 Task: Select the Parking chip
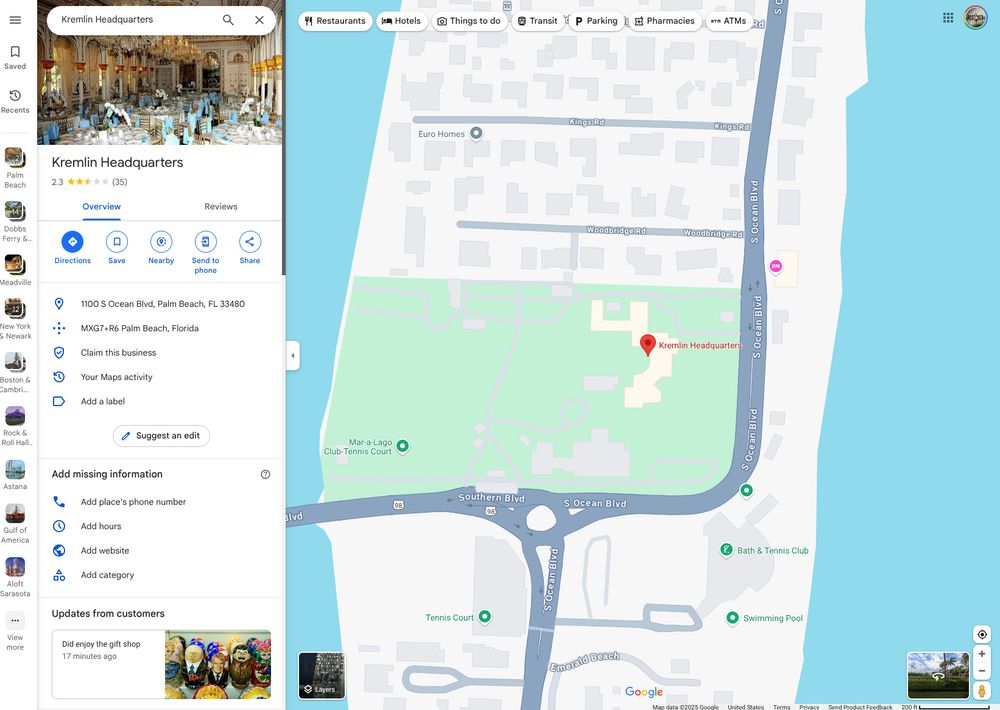596,20
